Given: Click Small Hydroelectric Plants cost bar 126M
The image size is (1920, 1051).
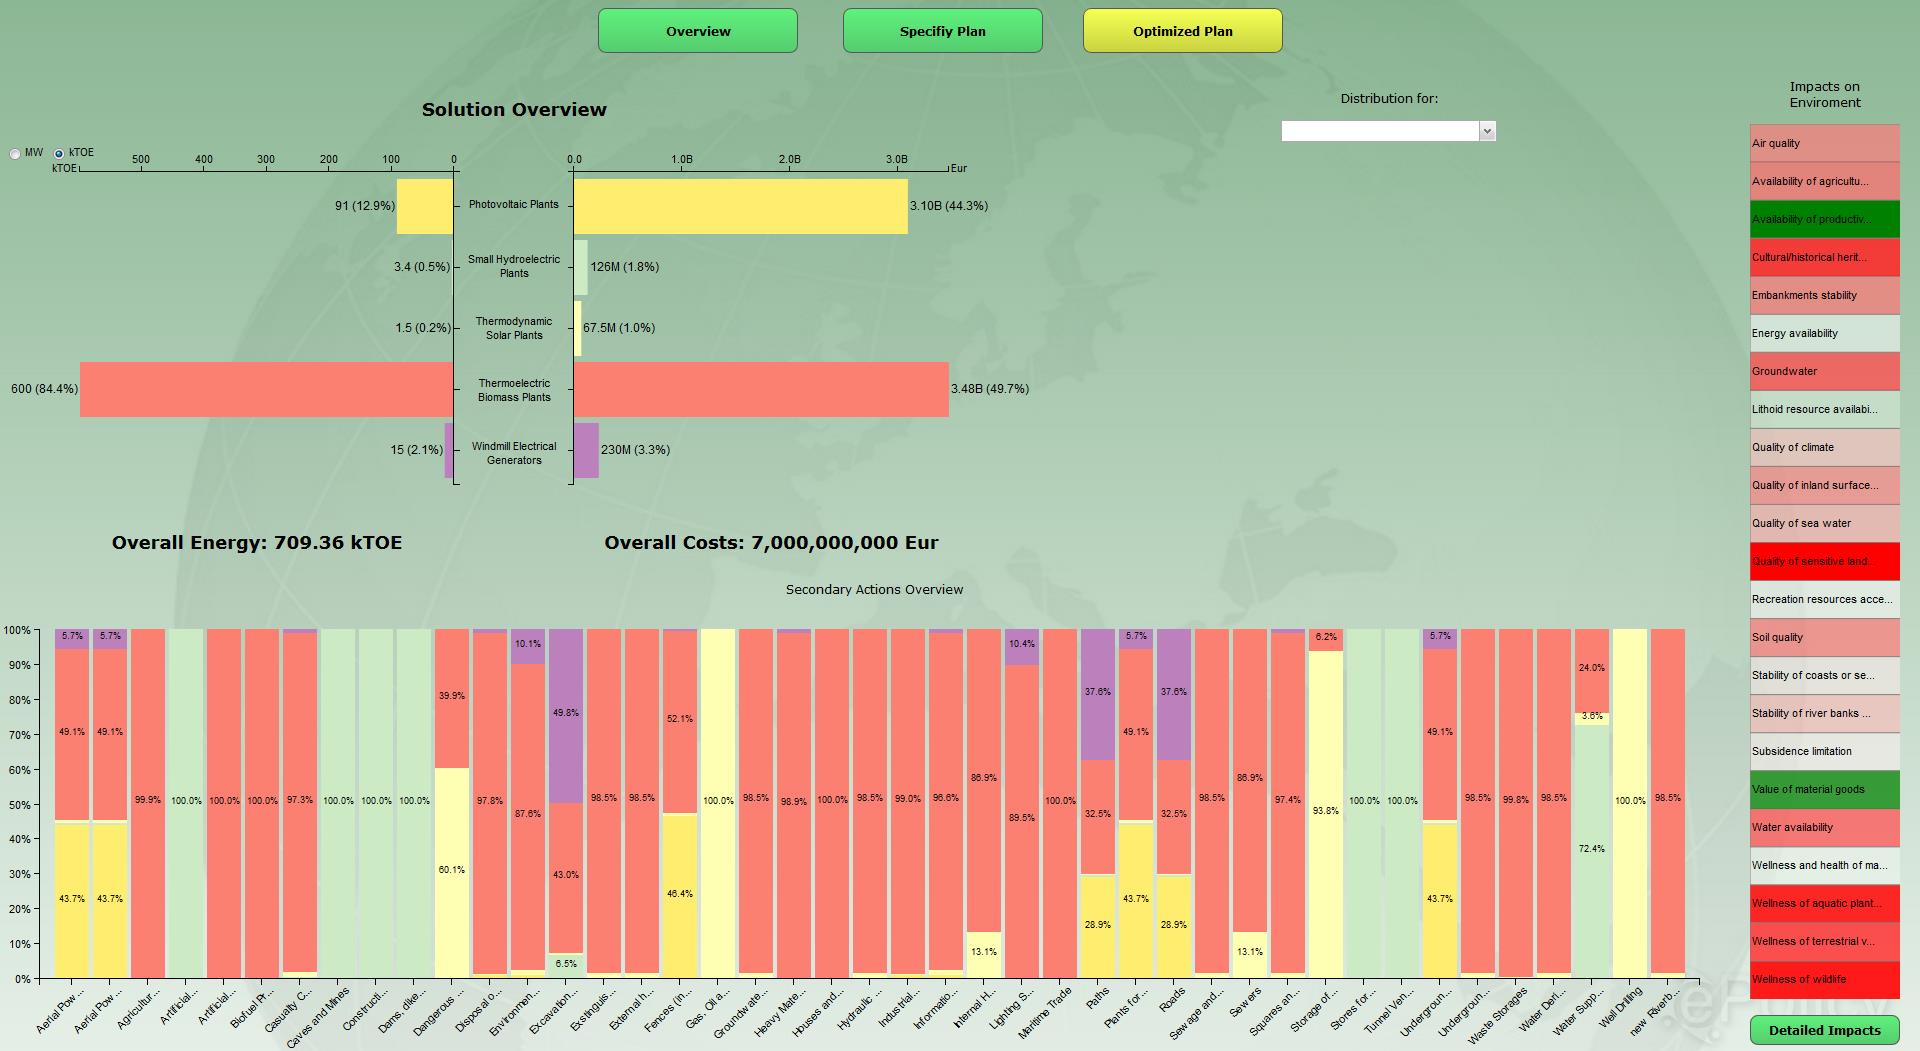Looking at the screenshot, I should (x=581, y=267).
